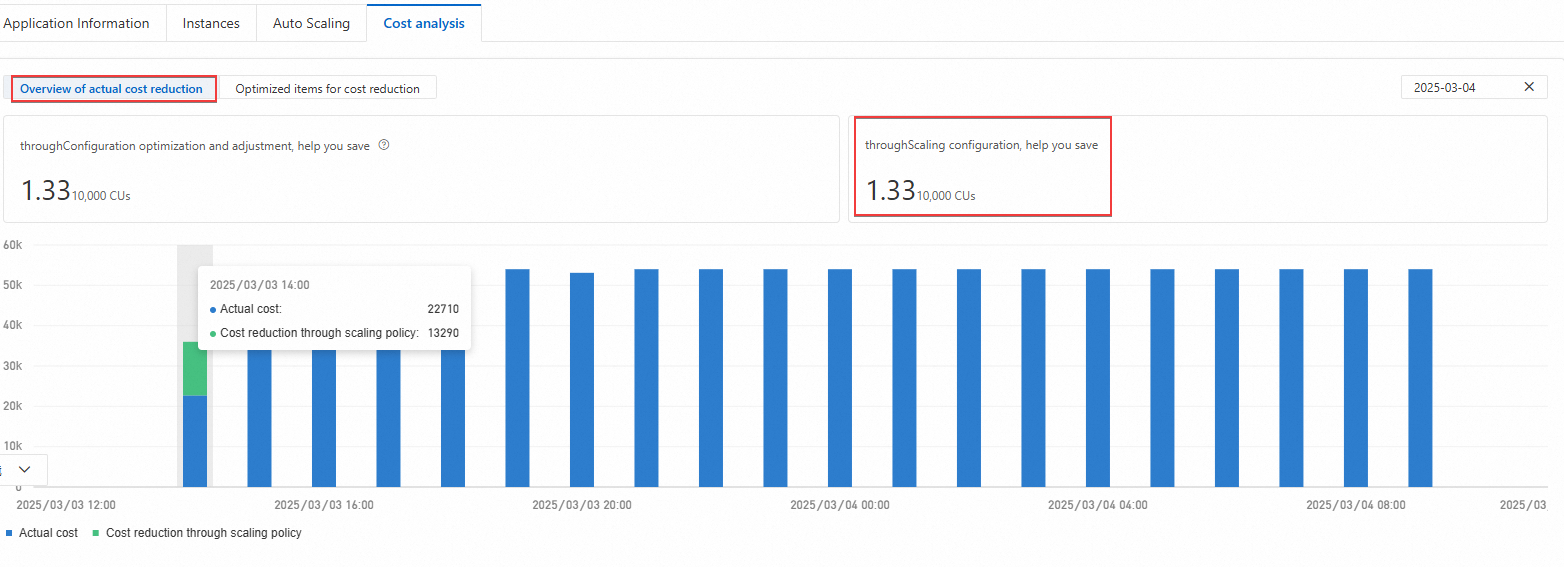Click the 2025/03/03 20:00 axis label
Screen dimensions: 1564x567
coord(582,505)
